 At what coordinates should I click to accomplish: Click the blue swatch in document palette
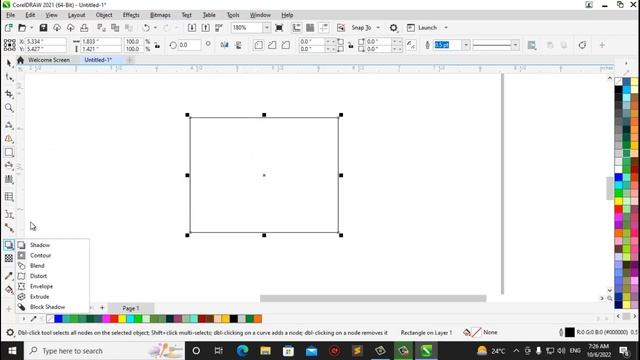coord(58,319)
